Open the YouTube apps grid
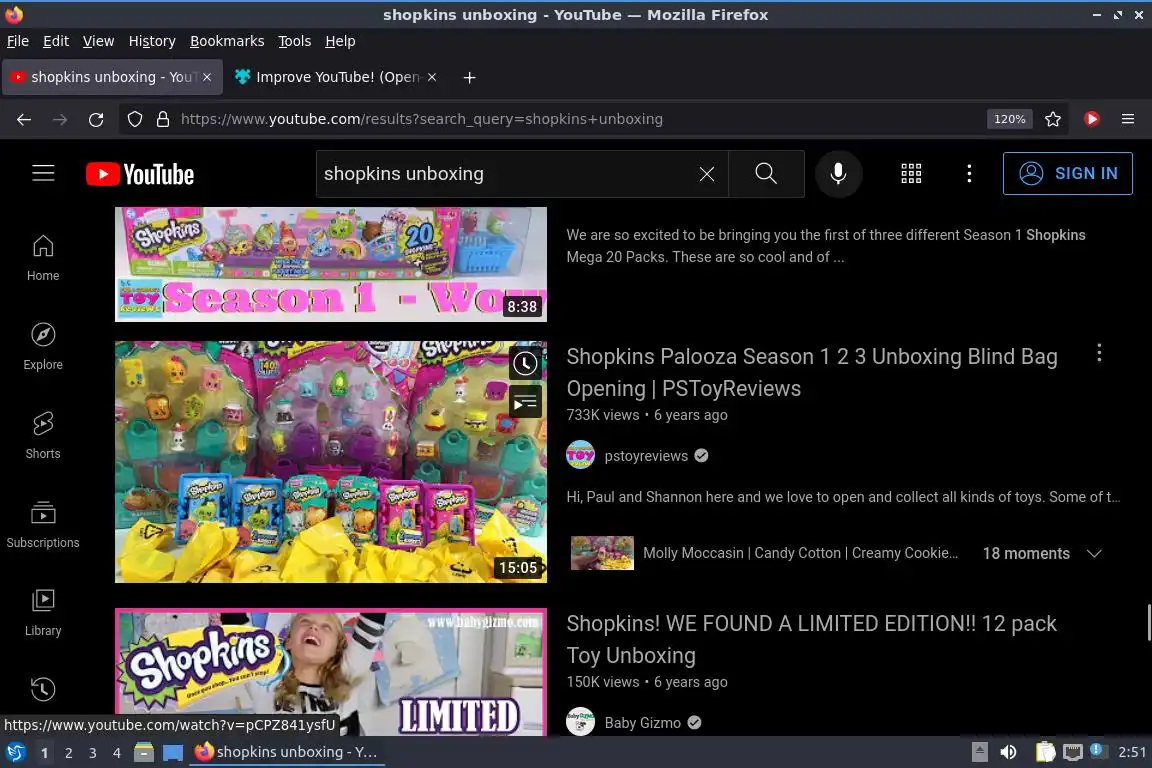Viewport: 1152px width, 768px height. point(911,173)
